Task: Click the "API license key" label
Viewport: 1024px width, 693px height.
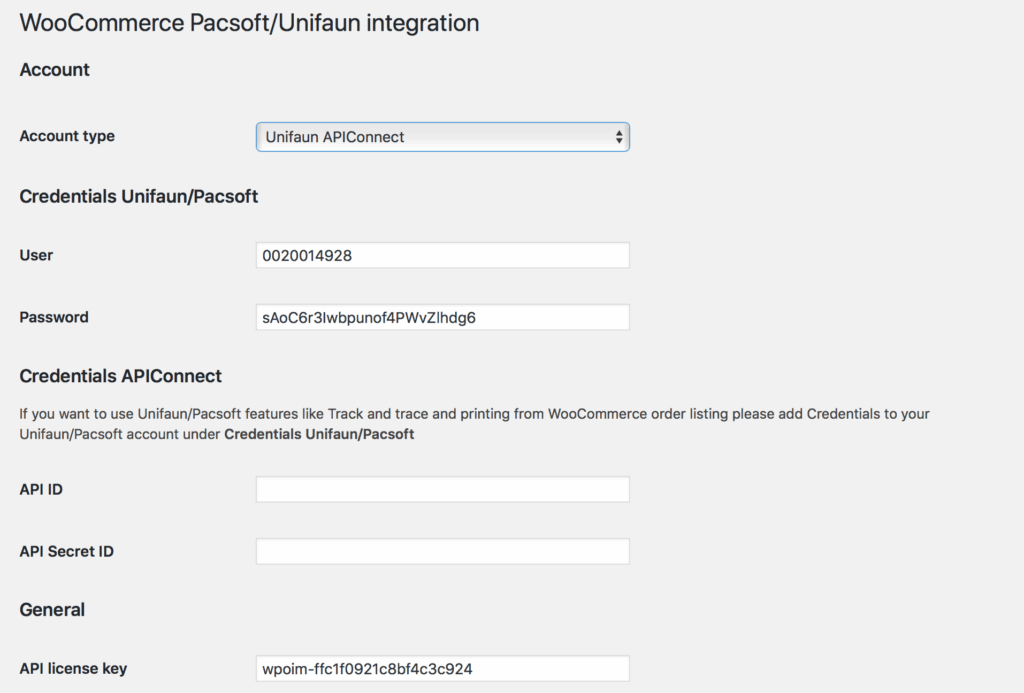Action: pos(73,668)
